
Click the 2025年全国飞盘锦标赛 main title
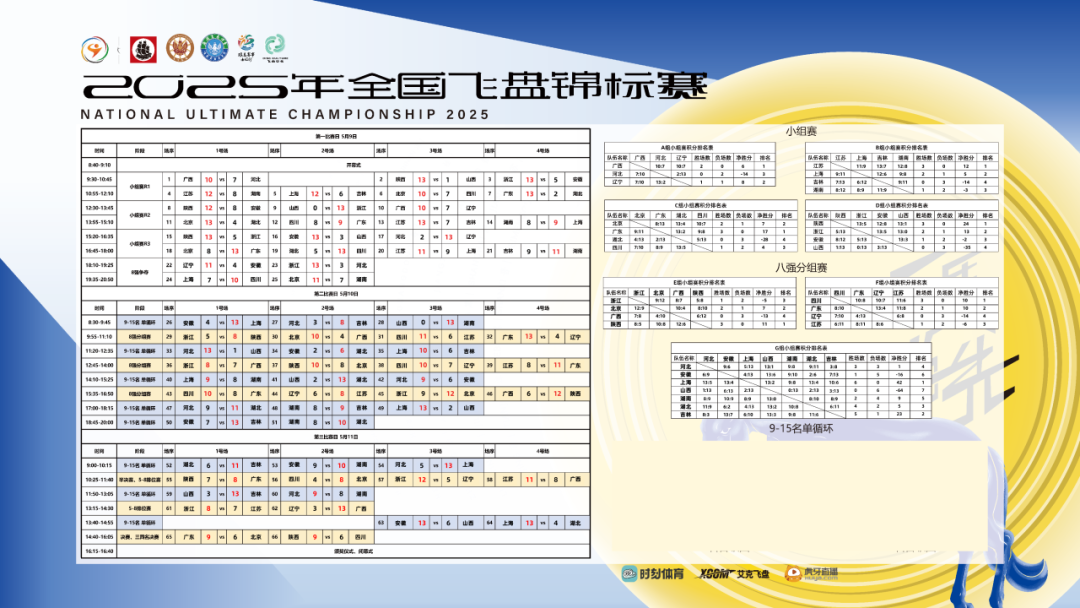tap(395, 86)
